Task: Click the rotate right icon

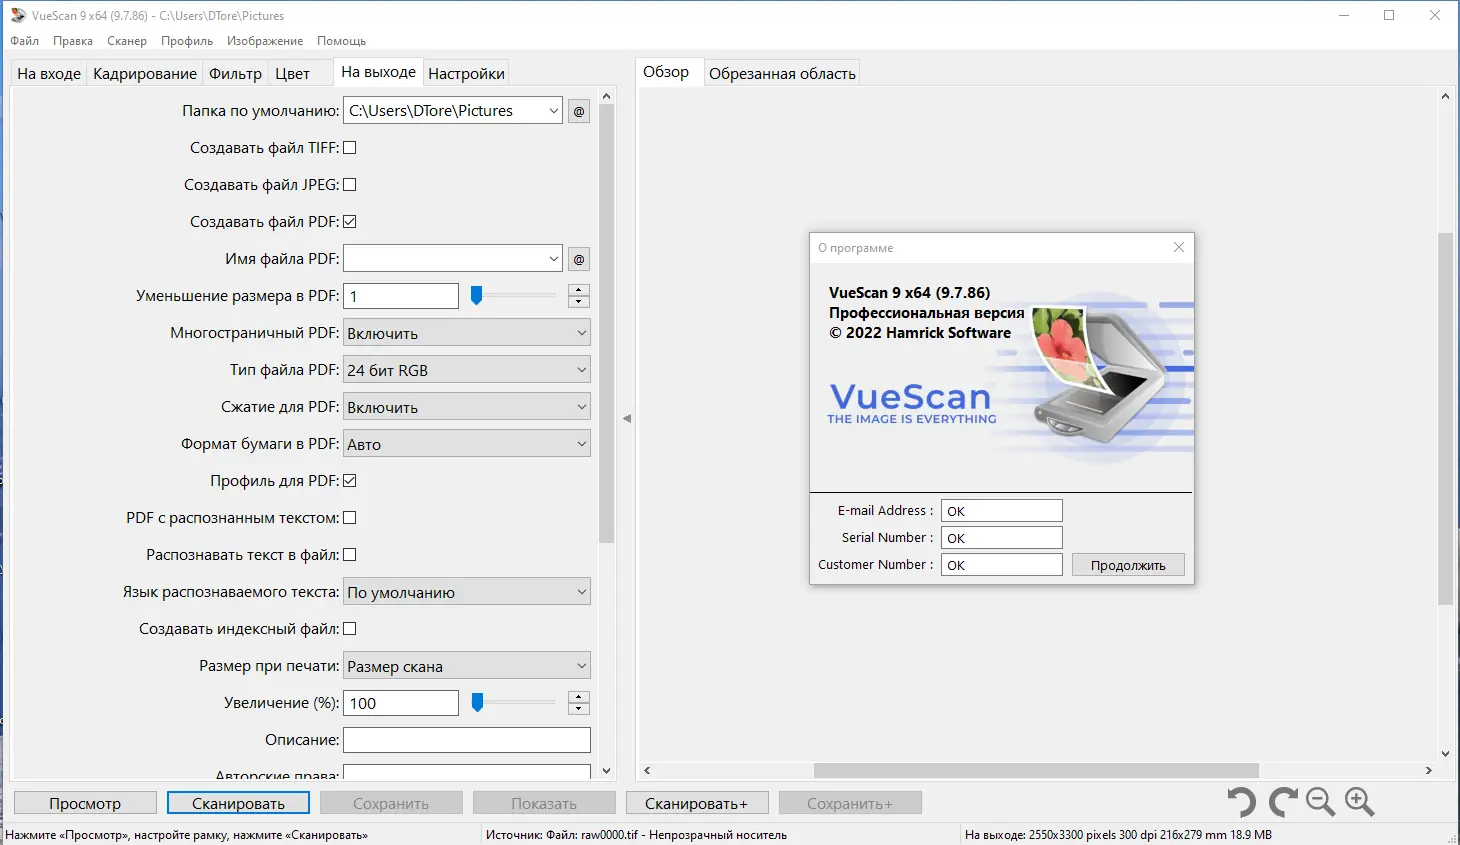Action: coord(1283,802)
